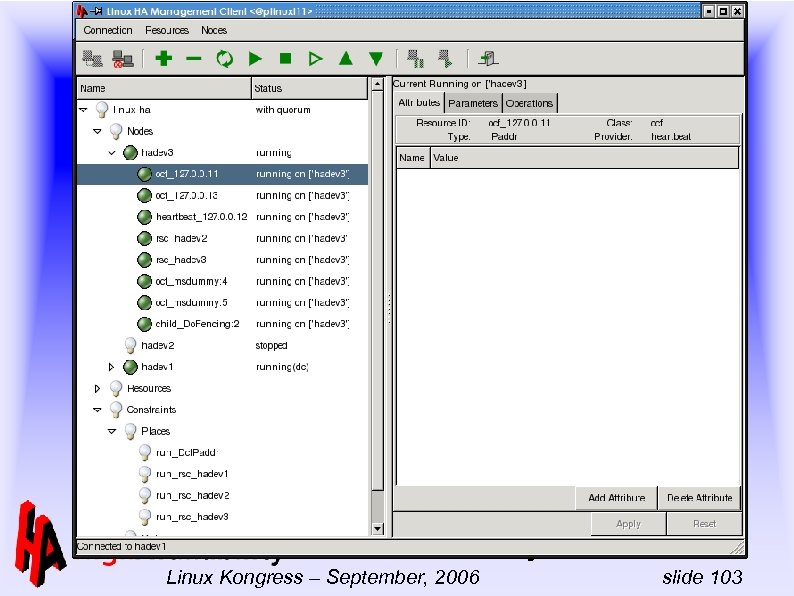Click the solid green start resource icon
Image resolution: width=794 pixels, height=596 pixels.
point(255,59)
